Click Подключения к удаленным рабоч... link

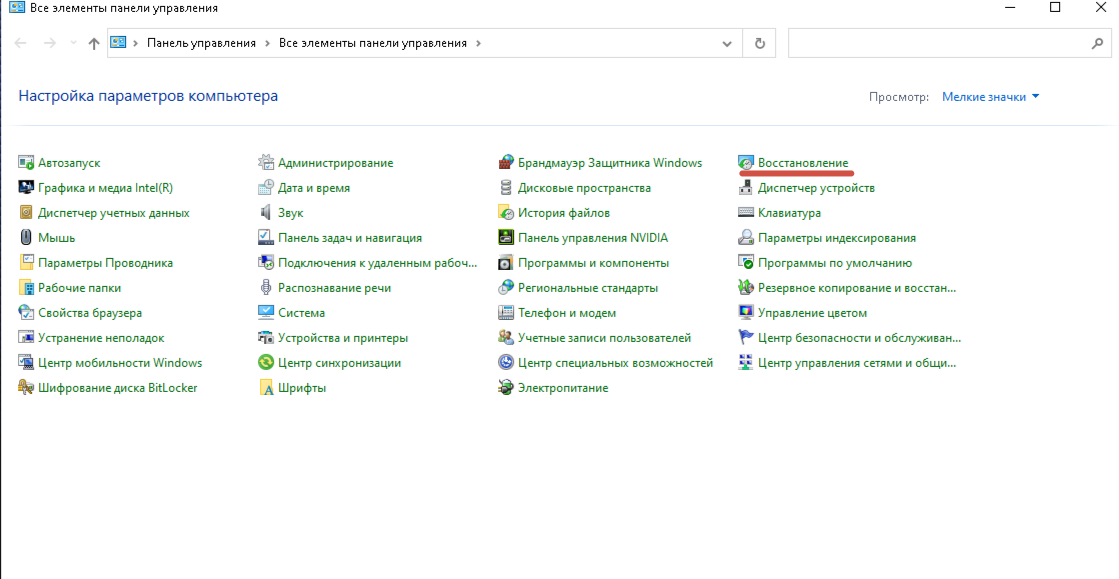click(x=377, y=263)
